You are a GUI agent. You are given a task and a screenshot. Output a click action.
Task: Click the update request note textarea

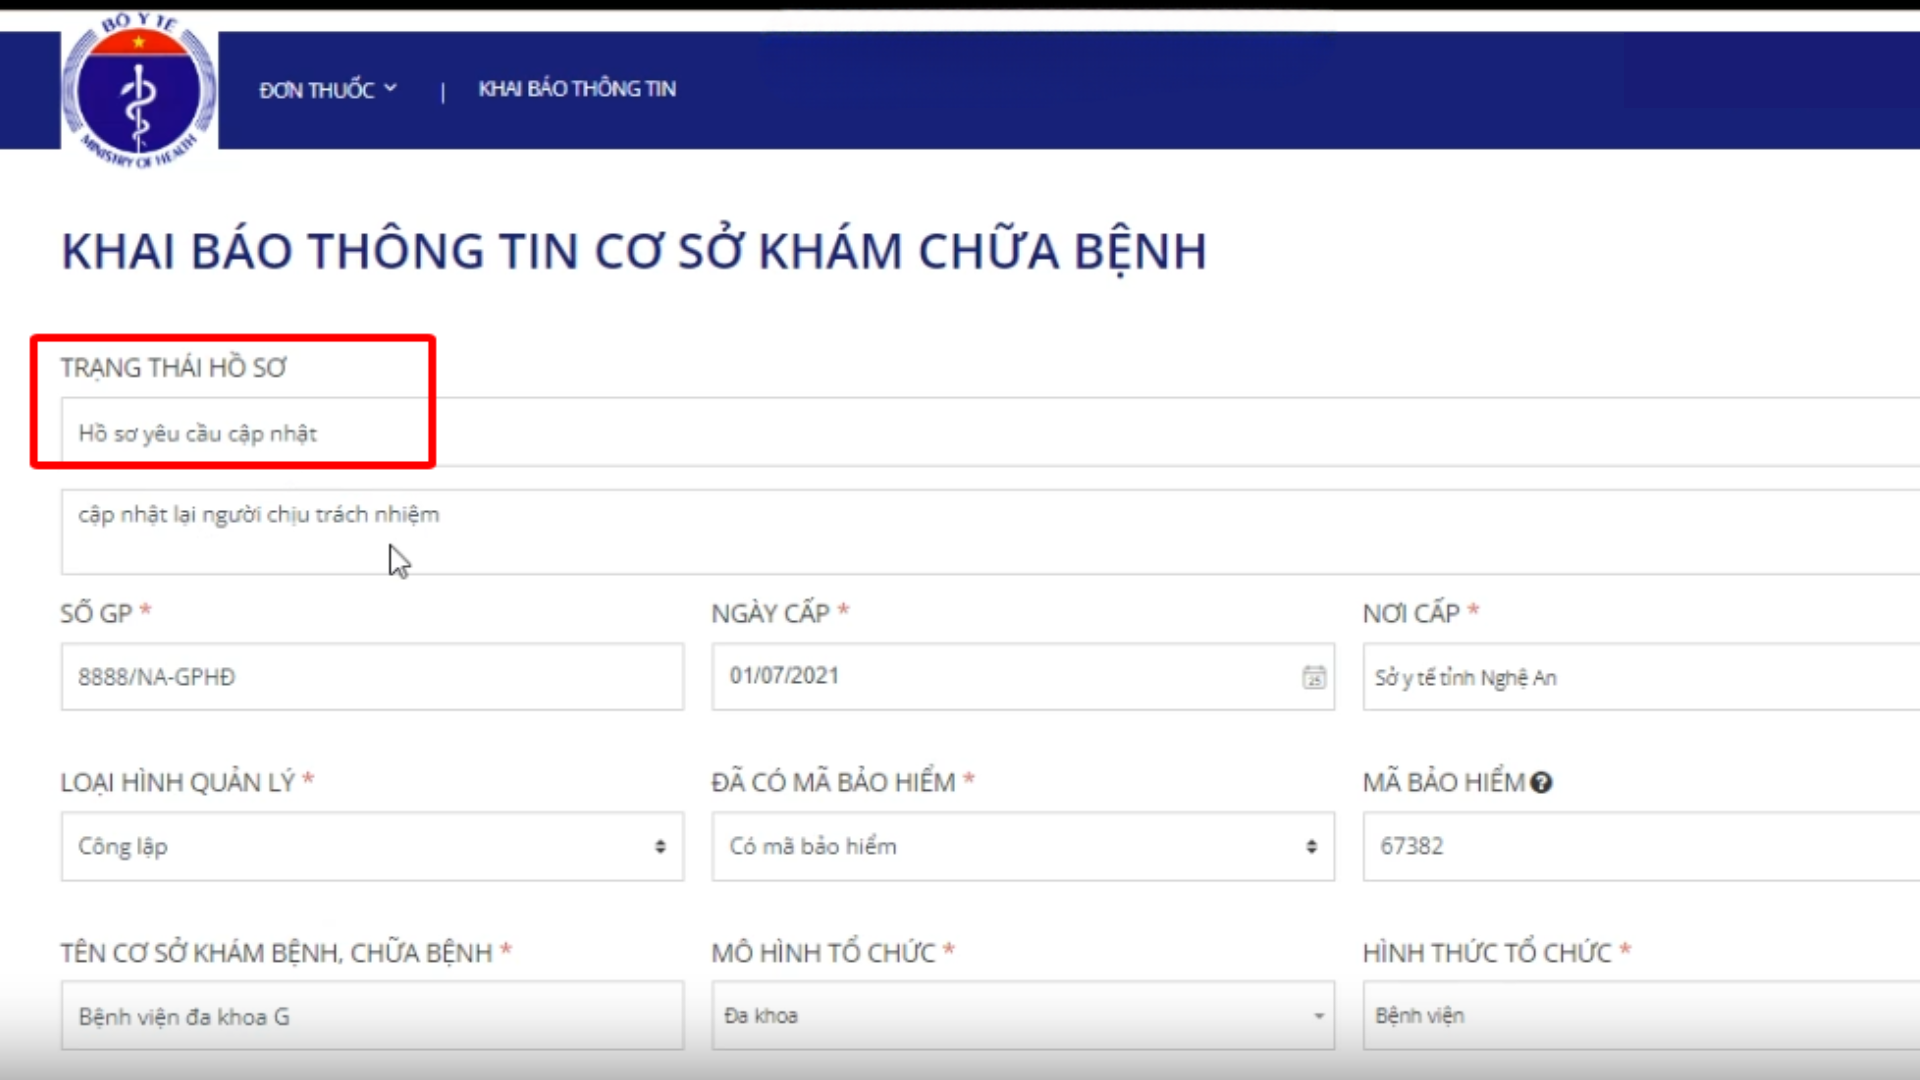(x=990, y=532)
